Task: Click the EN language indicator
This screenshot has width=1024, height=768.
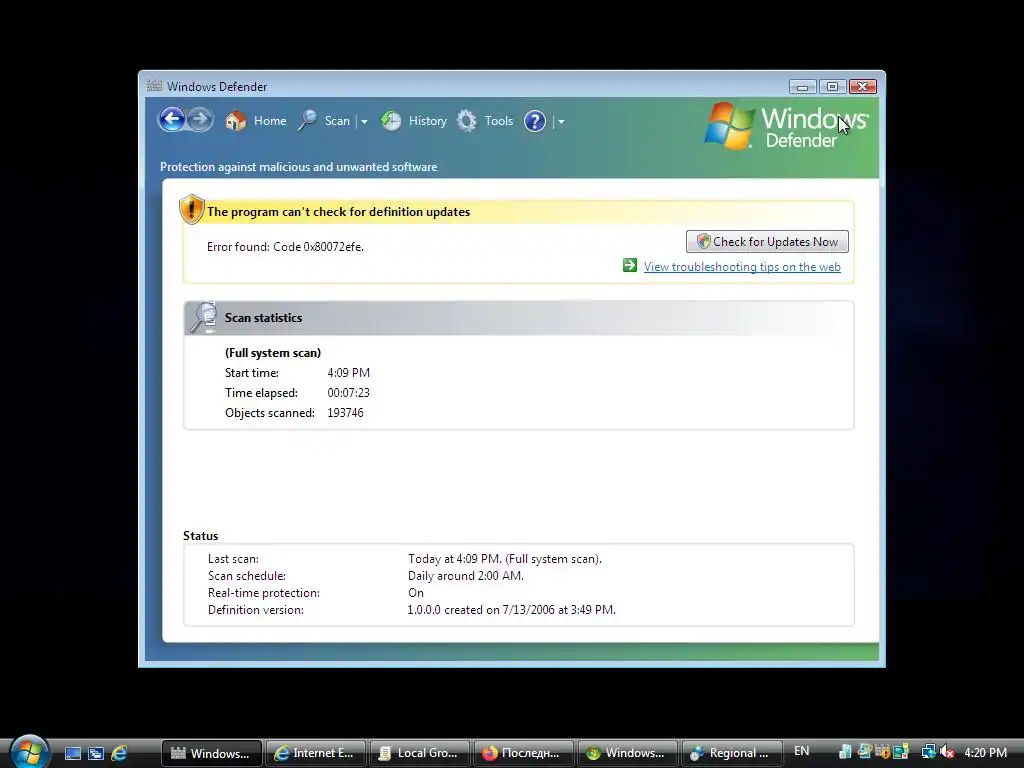Action: pos(801,751)
